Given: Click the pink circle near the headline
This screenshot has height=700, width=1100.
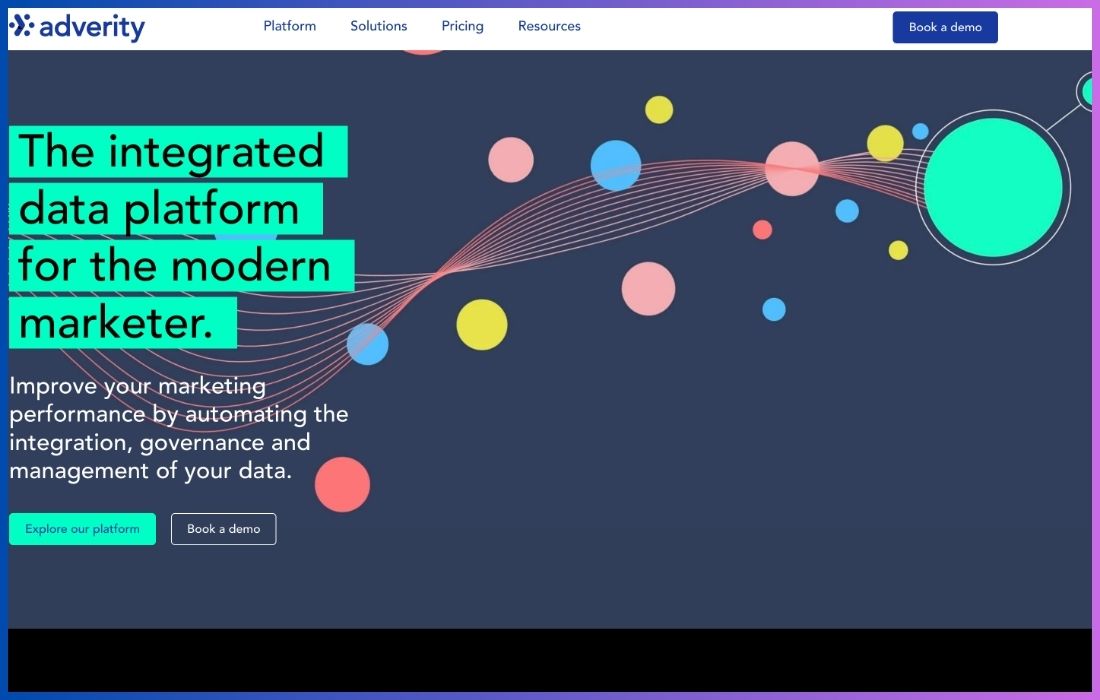Looking at the screenshot, I should (511, 159).
